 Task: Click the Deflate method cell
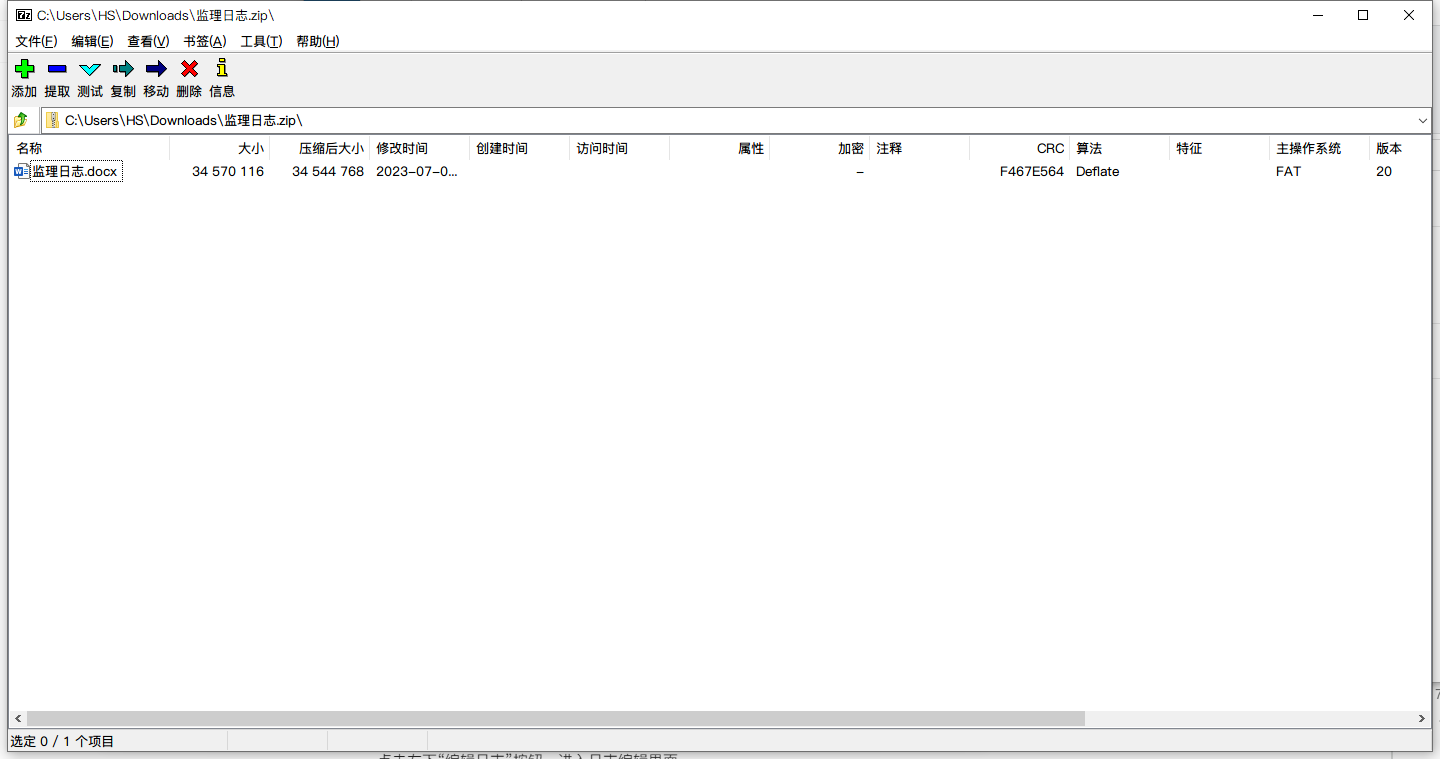click(x=1098, y=172)
